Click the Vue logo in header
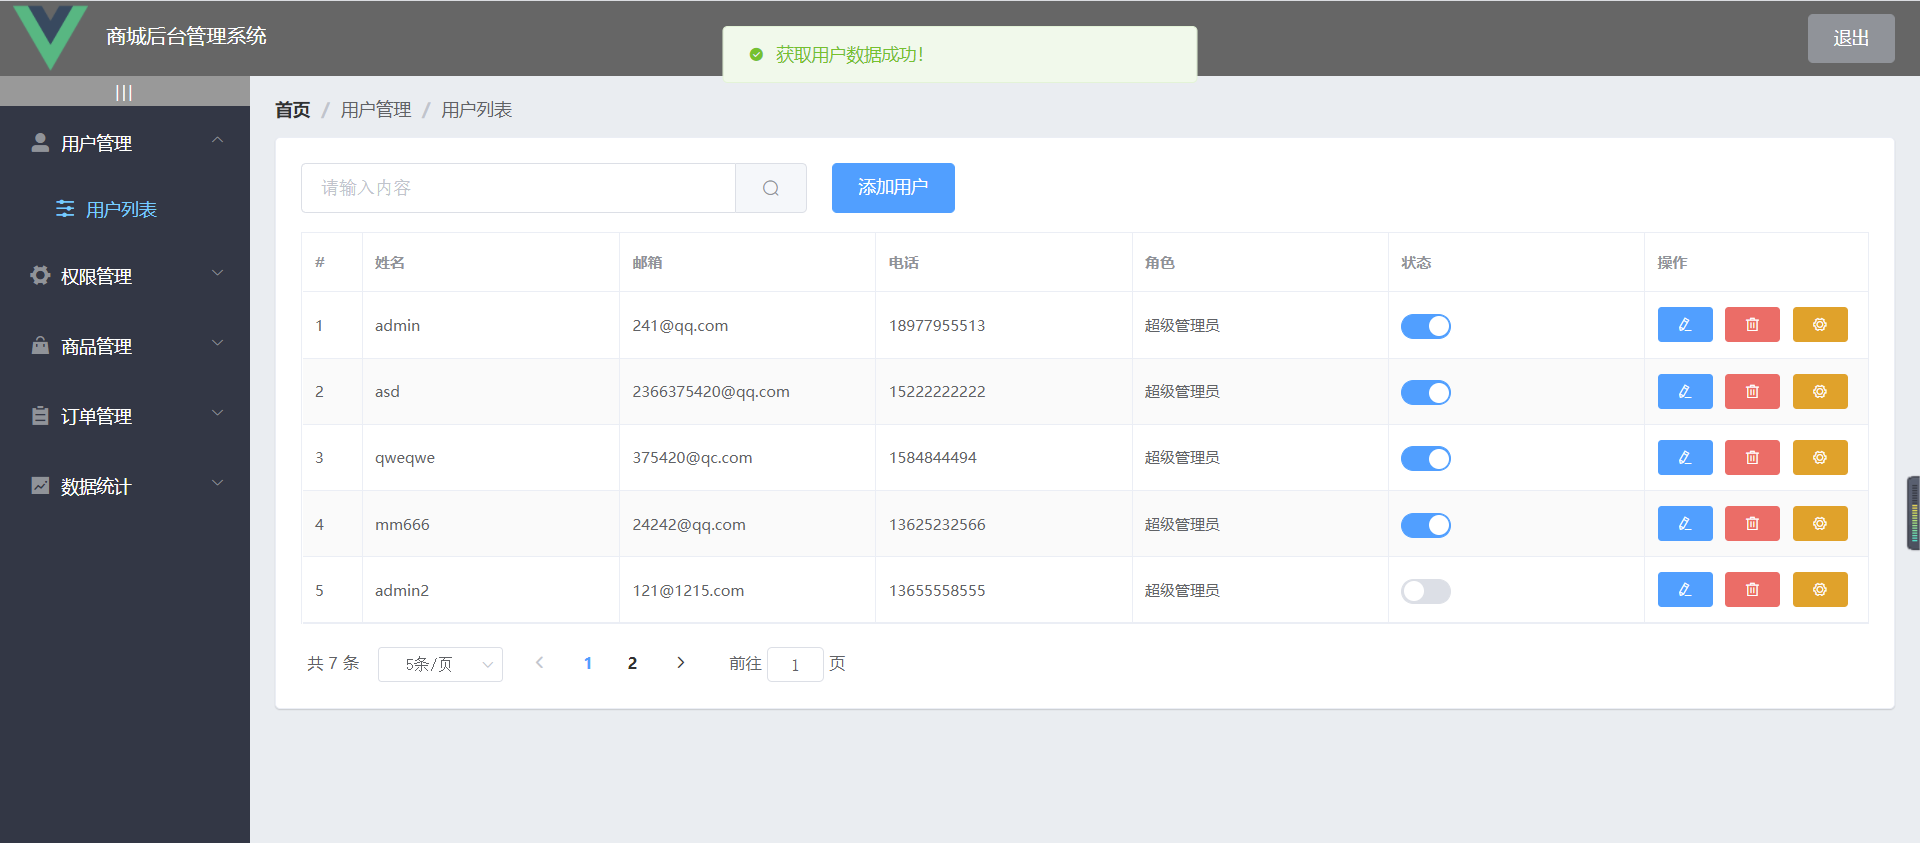Image resolution: width=1920 pixels, height=843 pixels. (x=51, y=36)
